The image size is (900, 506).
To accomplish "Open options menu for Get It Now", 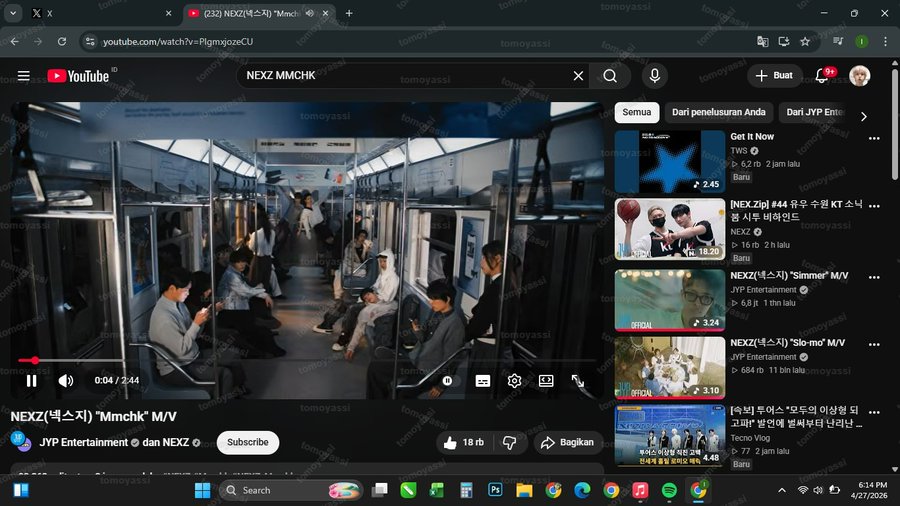I will pos(874,138).
